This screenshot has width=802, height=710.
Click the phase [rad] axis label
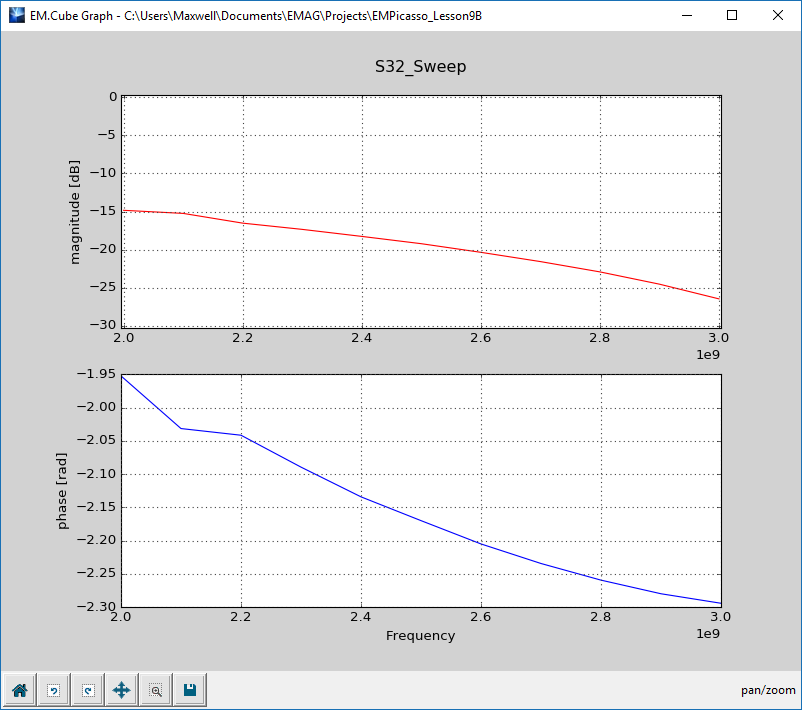click(x=62, y=491)
